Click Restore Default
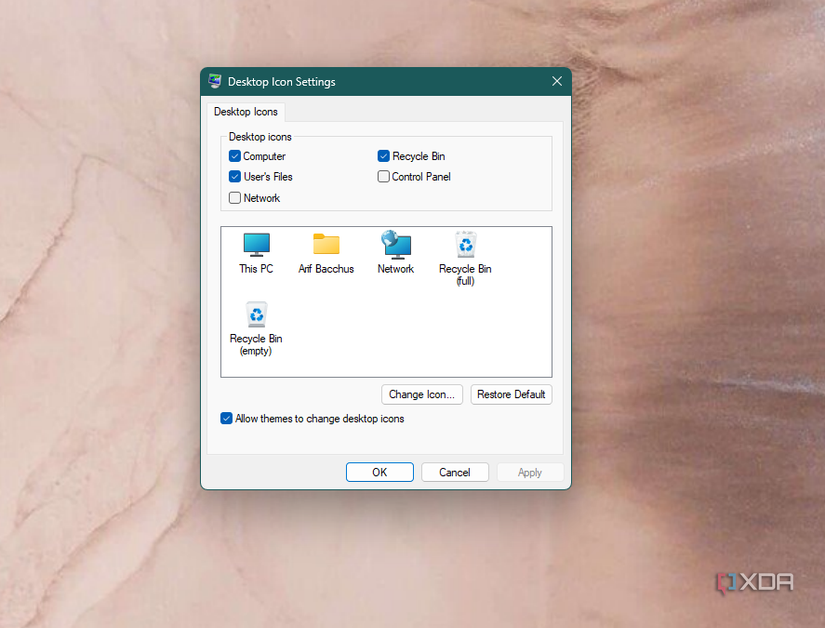 click(511, 394)
